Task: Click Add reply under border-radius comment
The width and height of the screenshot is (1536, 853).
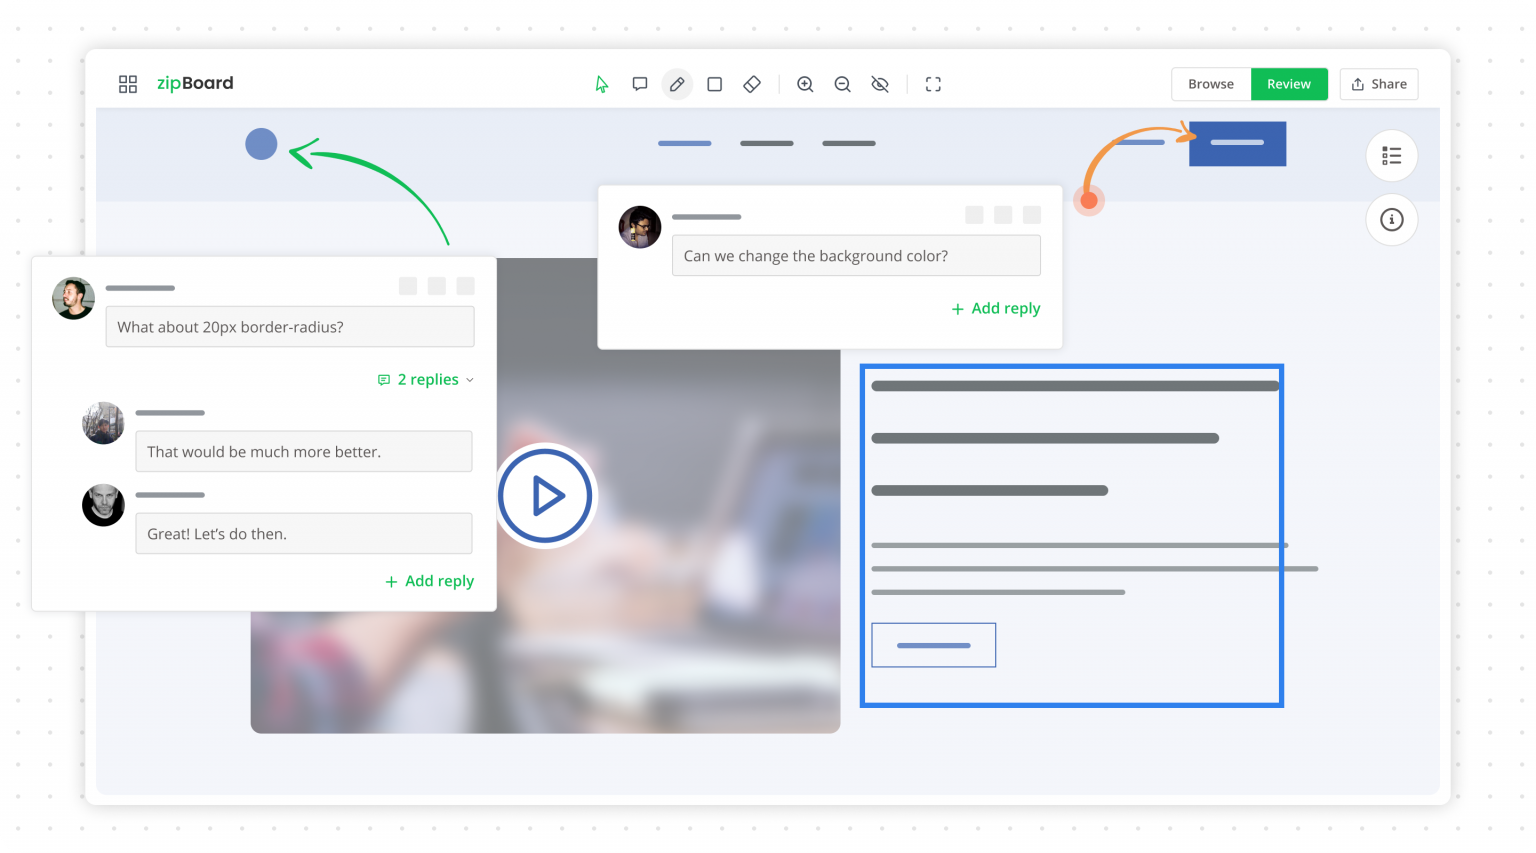Action: [x=429, y=581]
